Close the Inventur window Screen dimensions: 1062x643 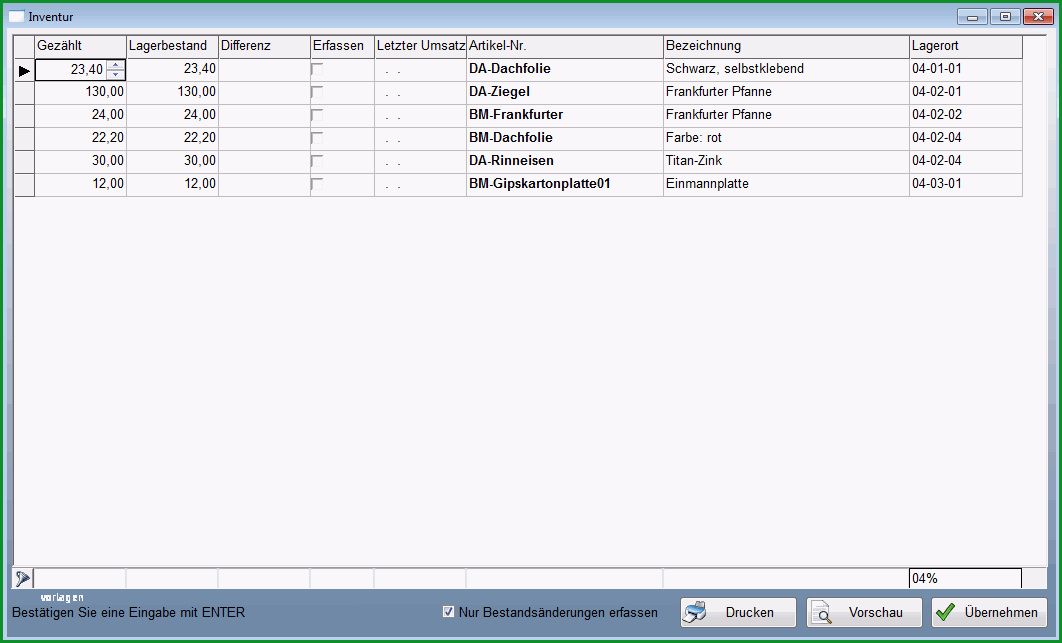click(1038, 17)
